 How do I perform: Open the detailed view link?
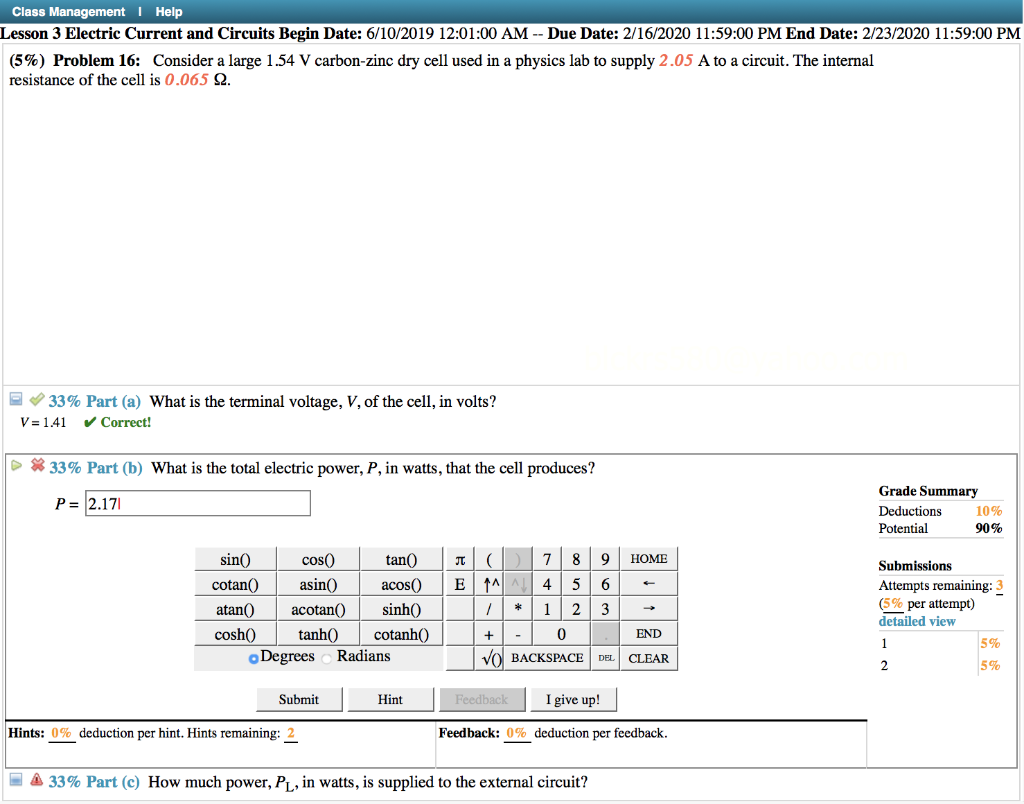(x=917, y=621)
